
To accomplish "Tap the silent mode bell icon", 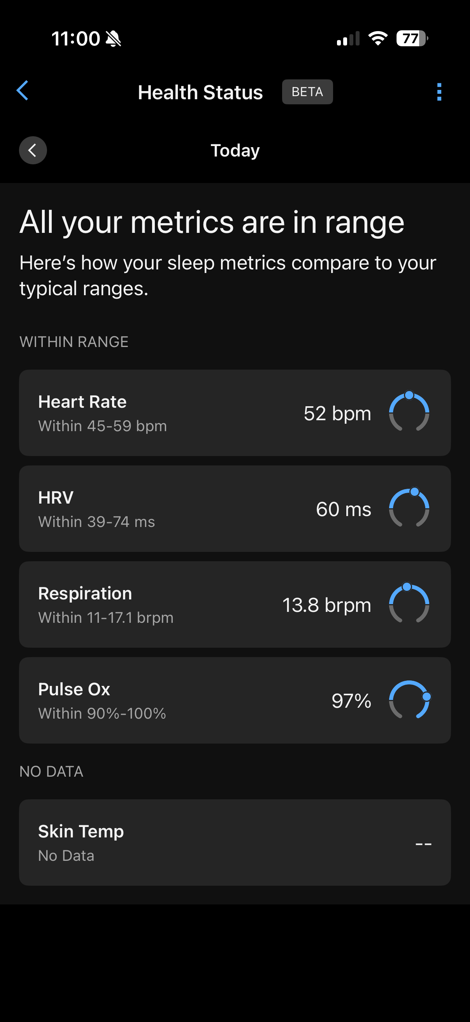I will 113,39.
